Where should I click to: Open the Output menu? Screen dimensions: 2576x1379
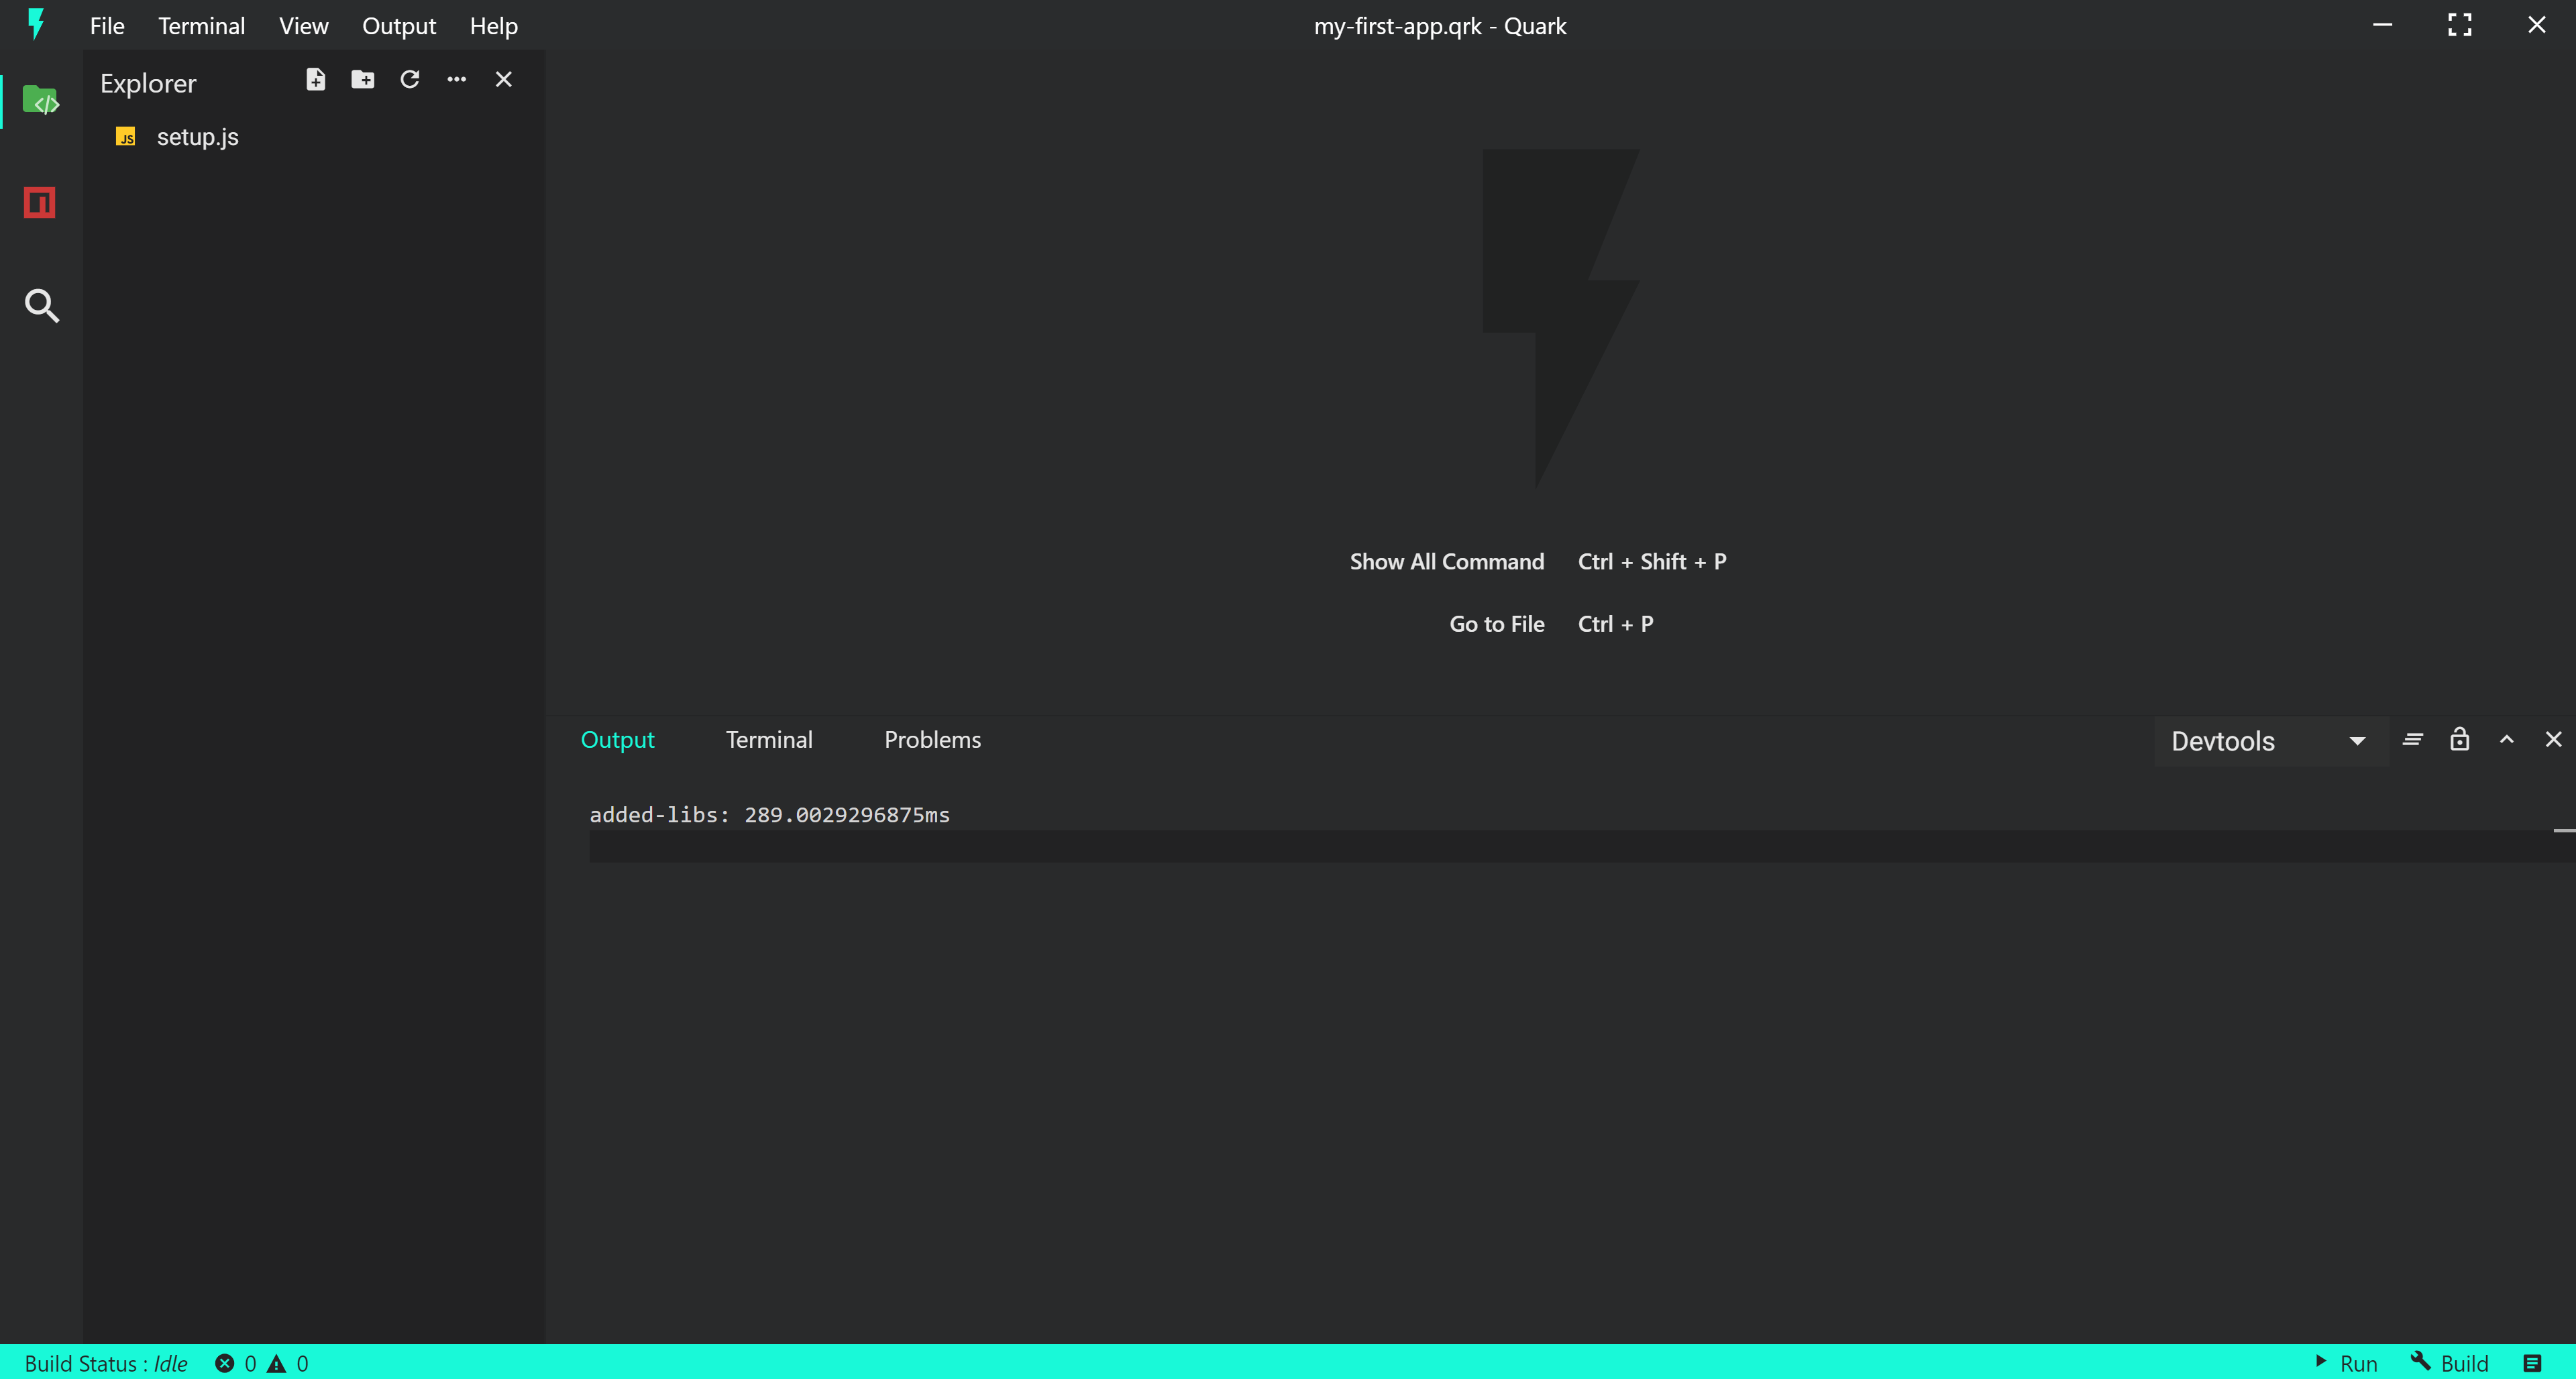click(x=399, y=26)
